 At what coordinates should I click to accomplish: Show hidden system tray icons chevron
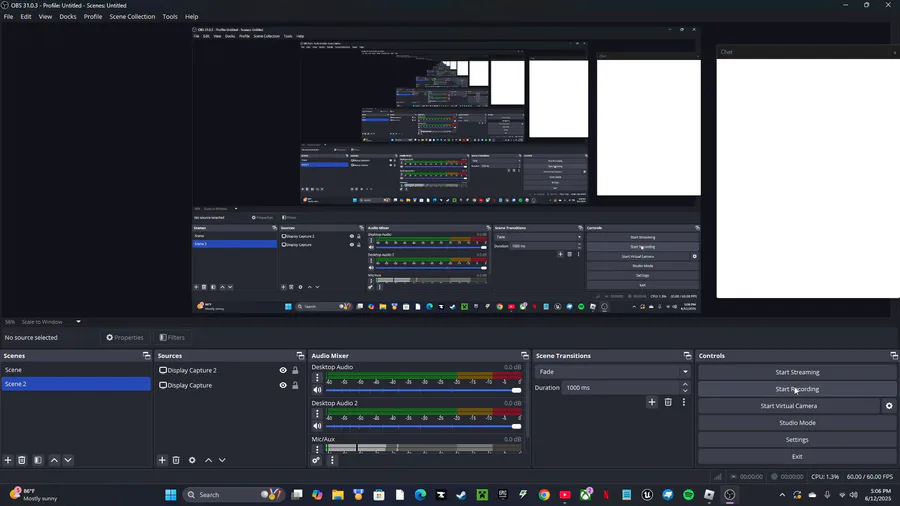pyautogui.click(x=782, y=495)
